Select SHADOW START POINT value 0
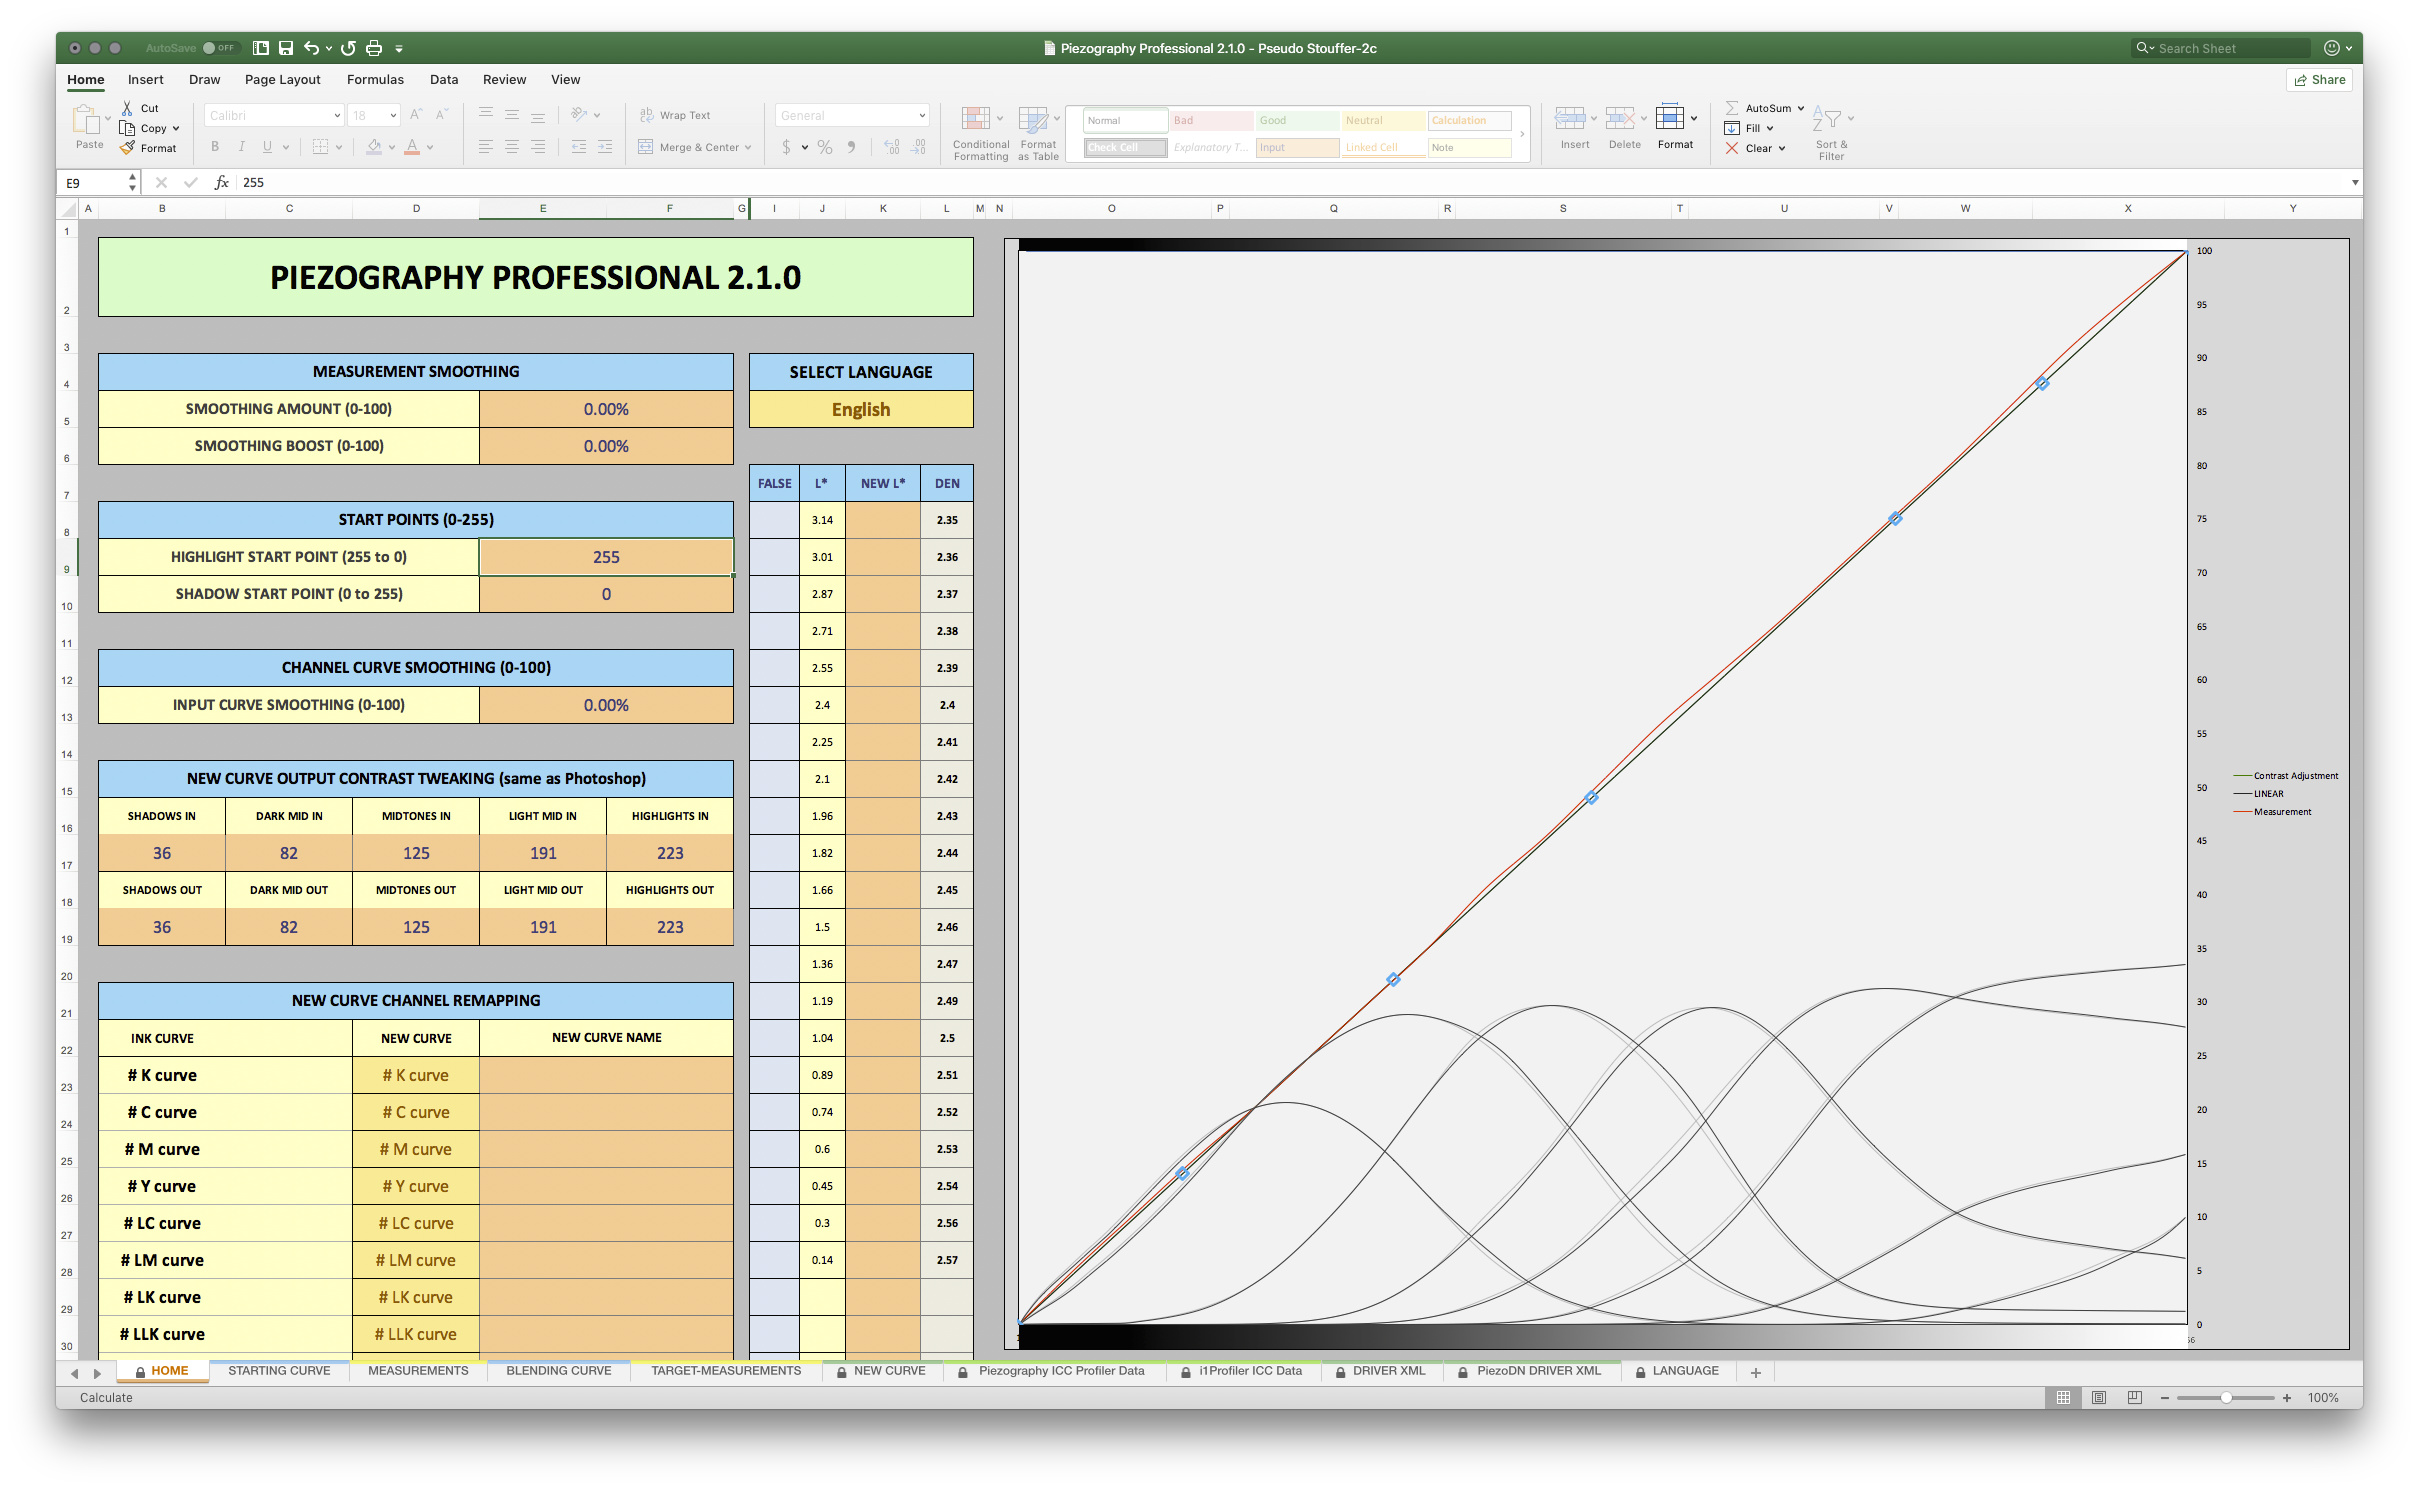This screenshot has height=1489, width=2419. pos(606,594)
